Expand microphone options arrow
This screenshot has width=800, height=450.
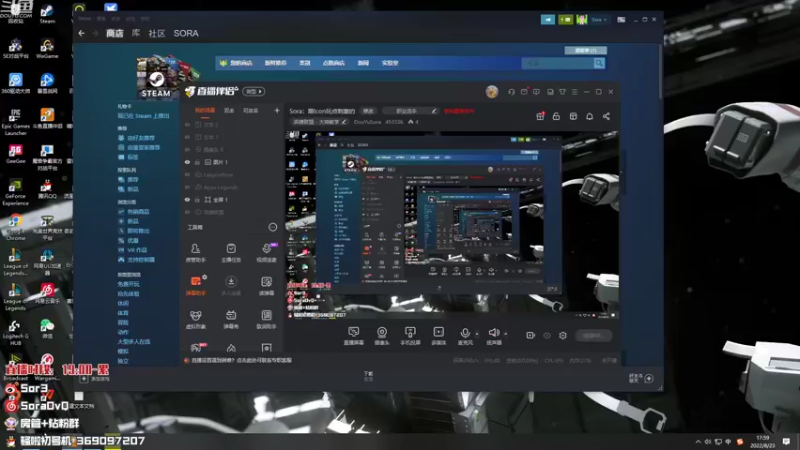tap(477, 334)
